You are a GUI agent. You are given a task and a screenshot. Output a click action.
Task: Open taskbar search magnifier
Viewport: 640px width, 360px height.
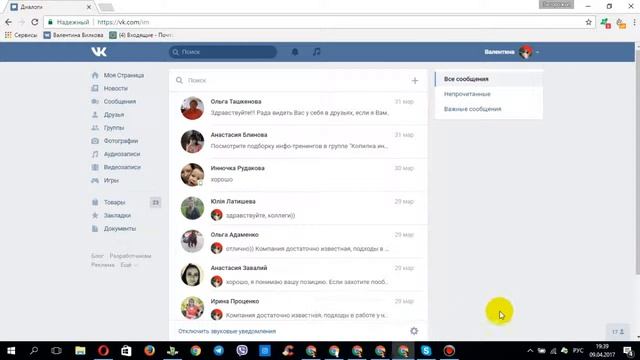(34, 351)
